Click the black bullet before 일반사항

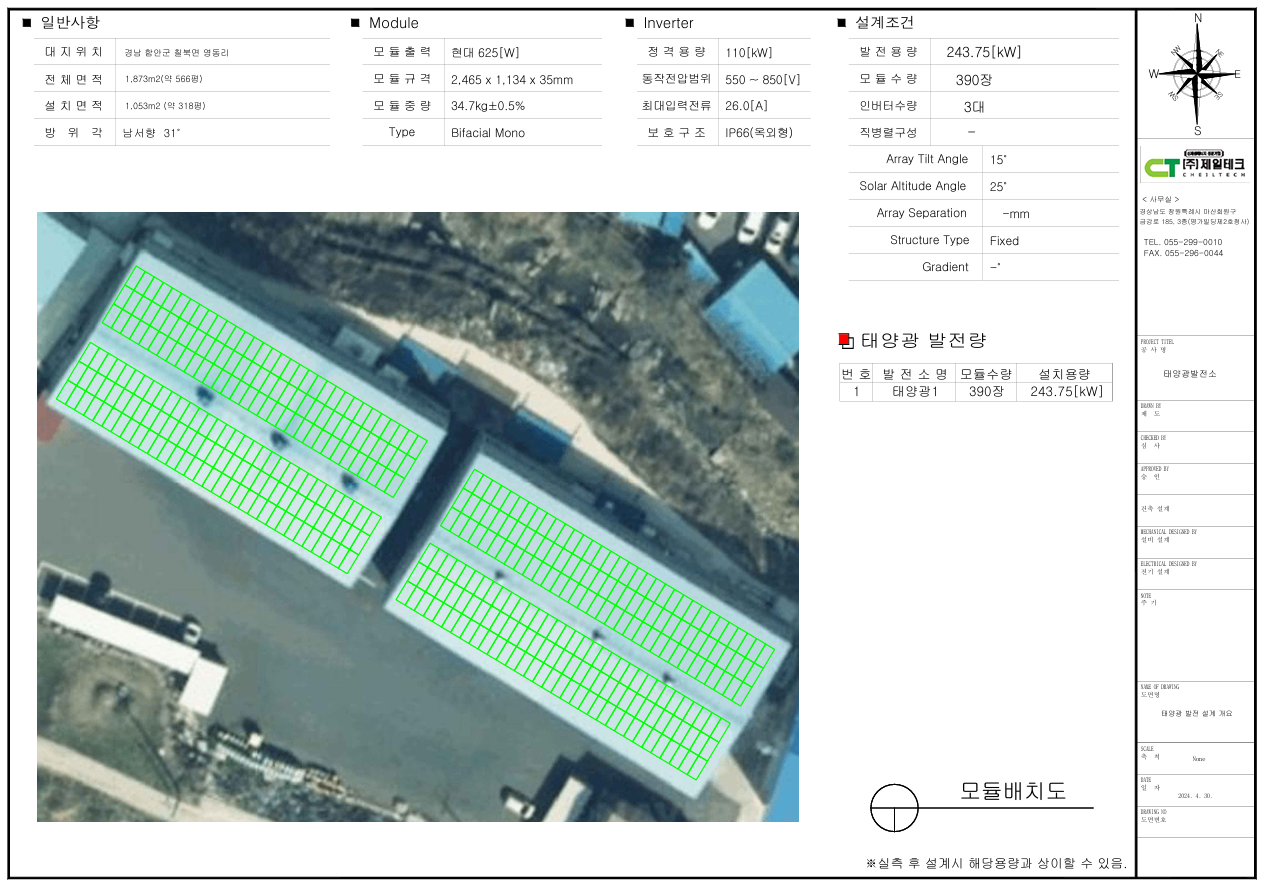pyautogui.click(x=27, y=23)
